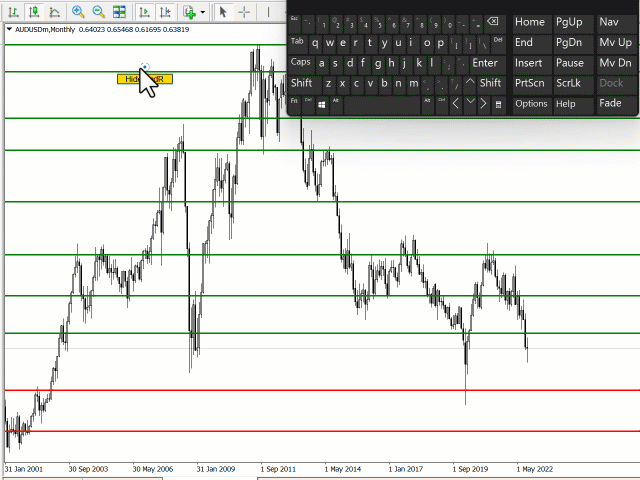Click the 1 Jan 2017 date label
Viewport: 640px width, 480px height.
coord(406,469)
